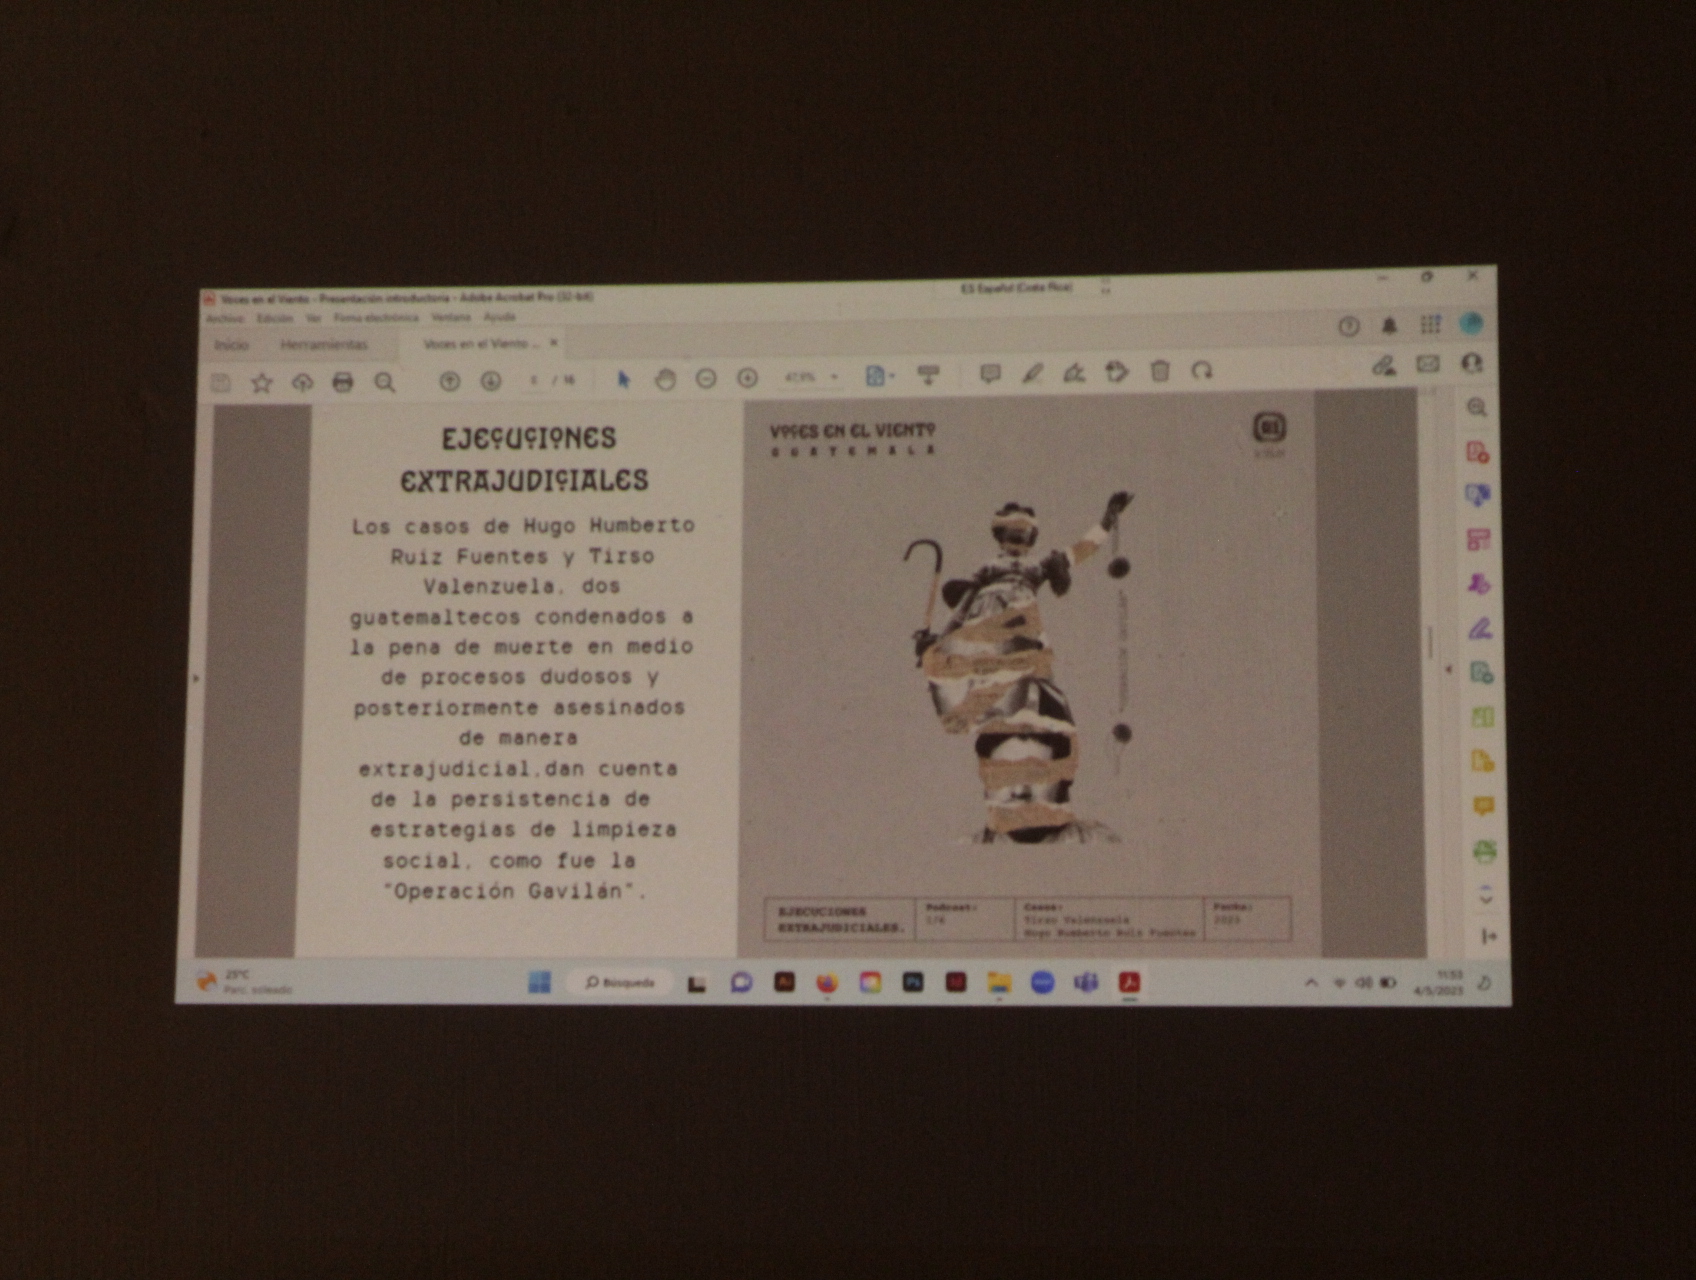Open the Edición menu
Image resolution: width=1696 pixels, height=1280 pixels.
[x=275, y=319]
